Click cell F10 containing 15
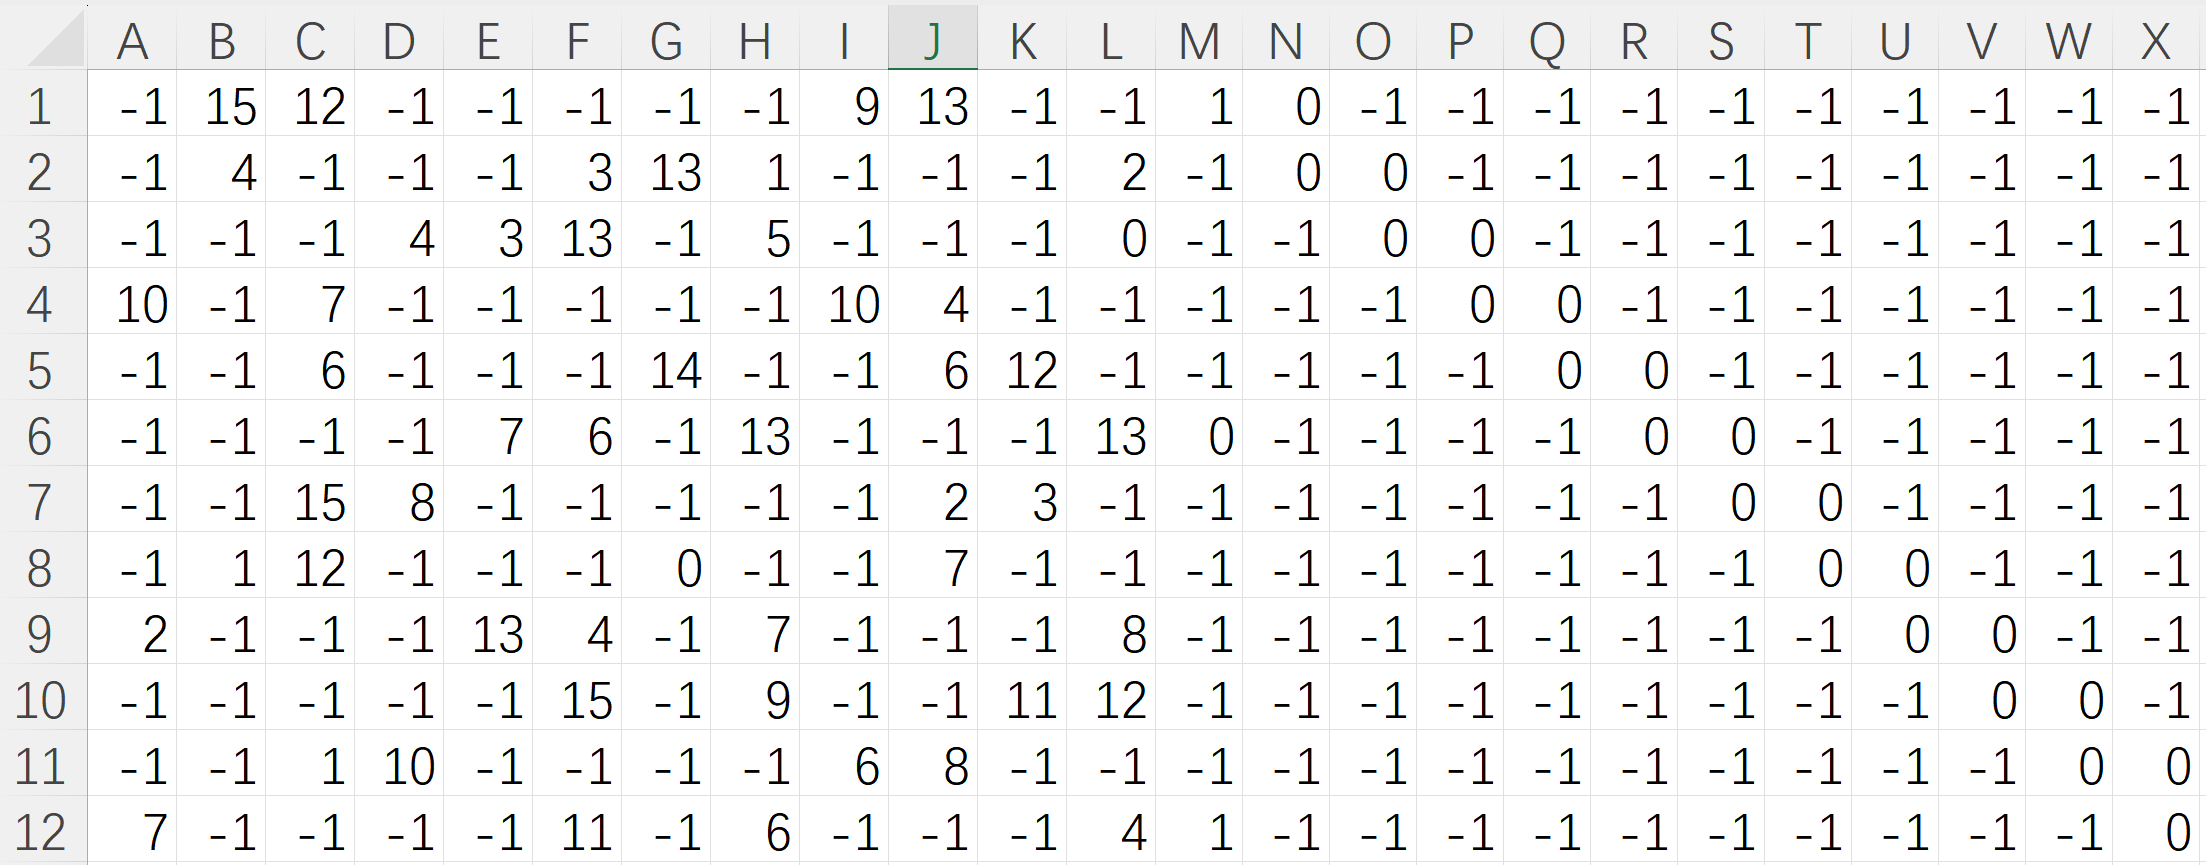2206x865 pixels. pos(577,700)
